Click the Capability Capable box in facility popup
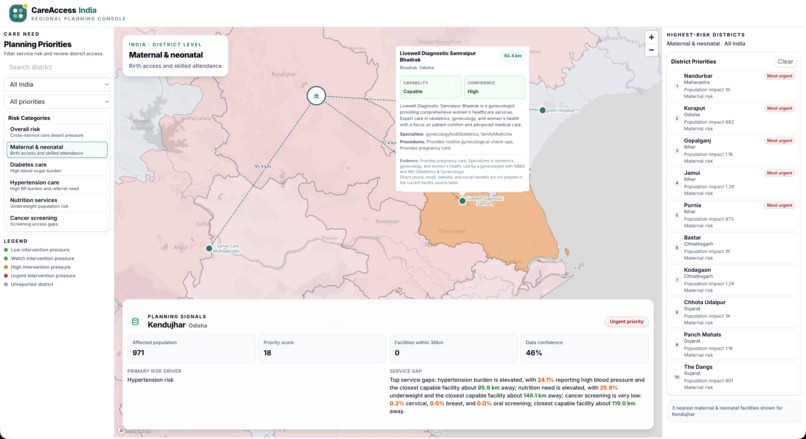This screenshot has height=439, width=806. pos(430,87)
